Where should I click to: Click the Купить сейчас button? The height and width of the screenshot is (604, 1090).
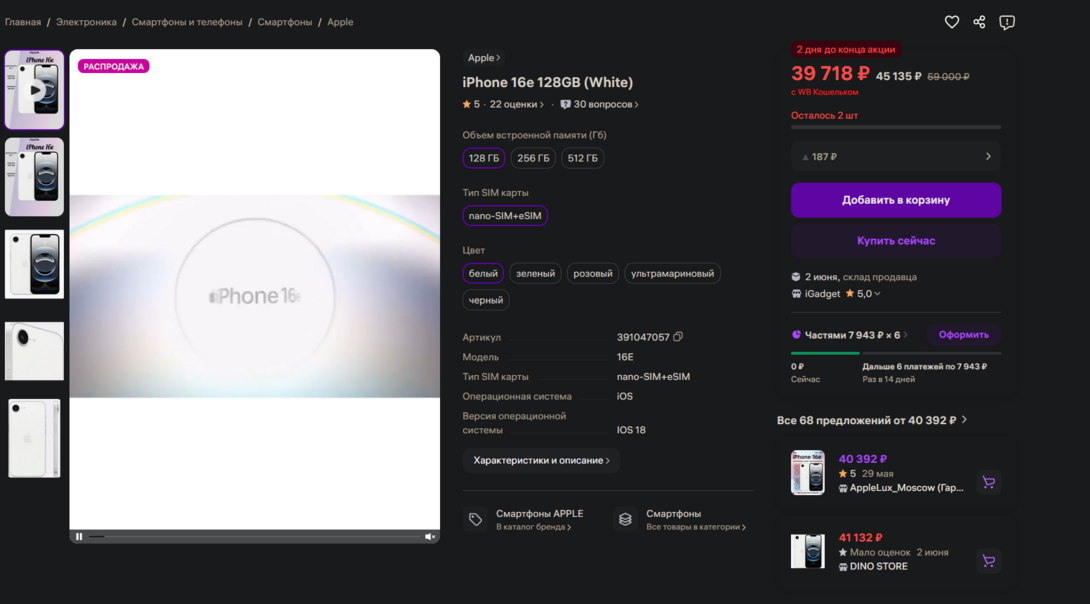click(x=895, y=241)
